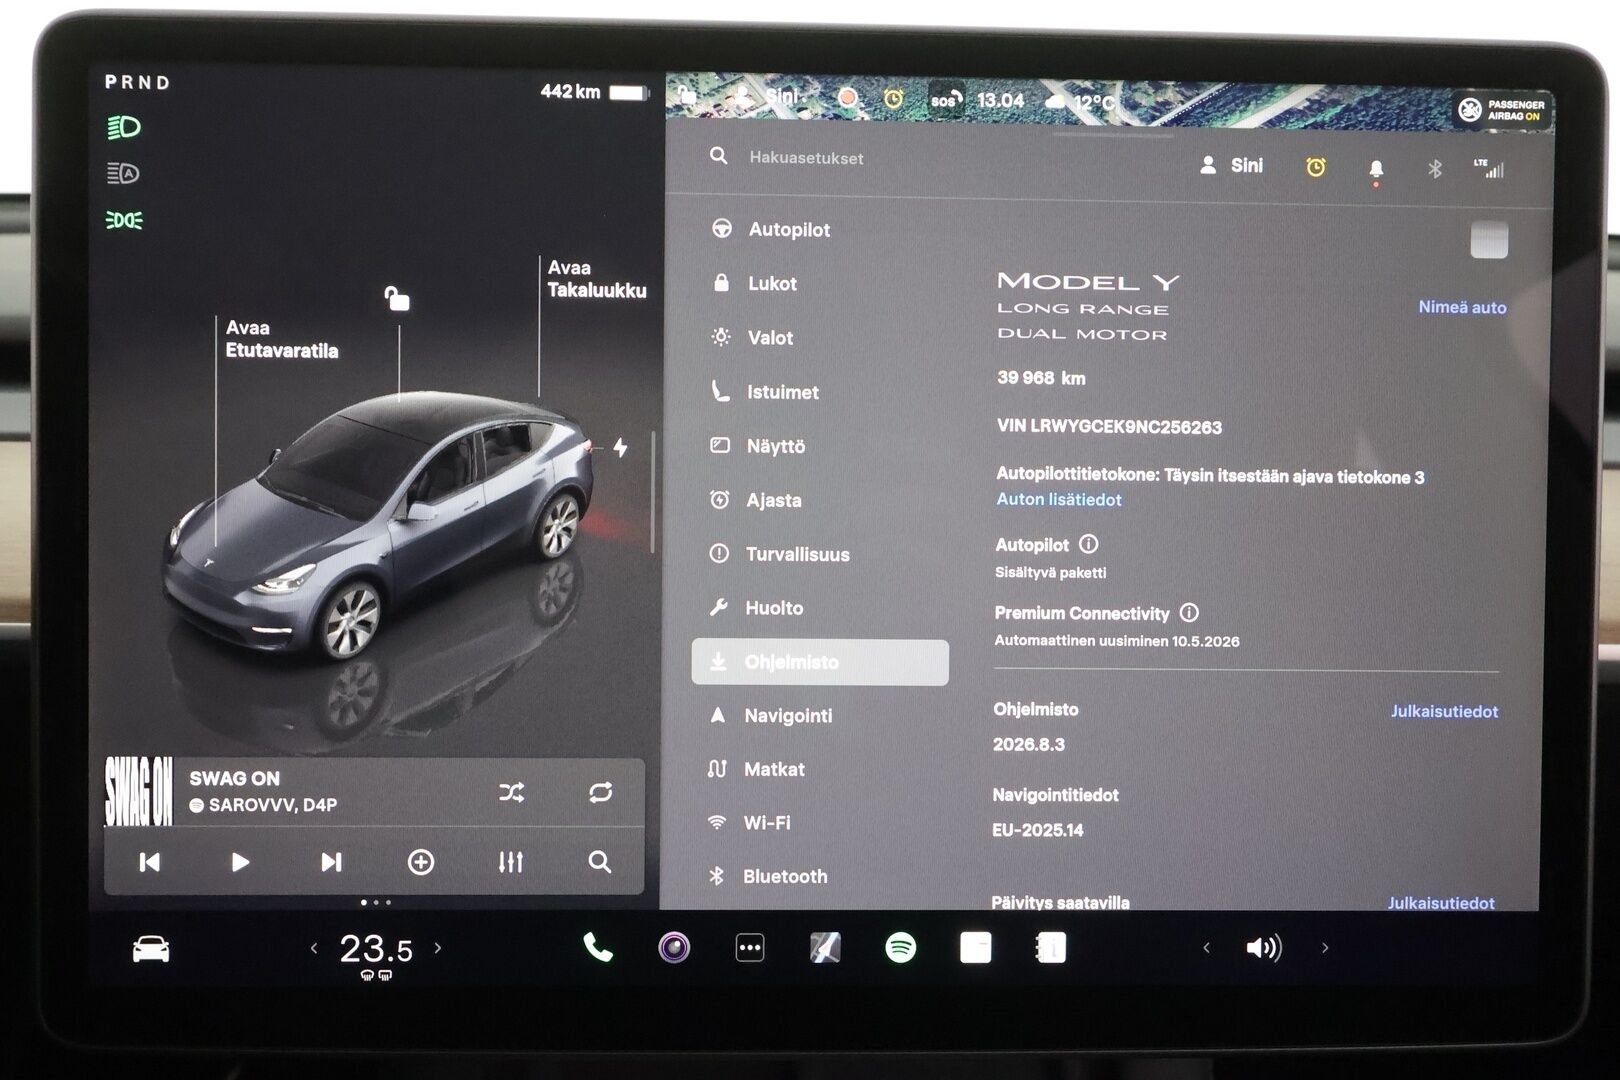This screenshot has width=1620, height=1080.
Task: Click the volume speaker icon
Action: pyautogui.click(x=1264, y=948)
